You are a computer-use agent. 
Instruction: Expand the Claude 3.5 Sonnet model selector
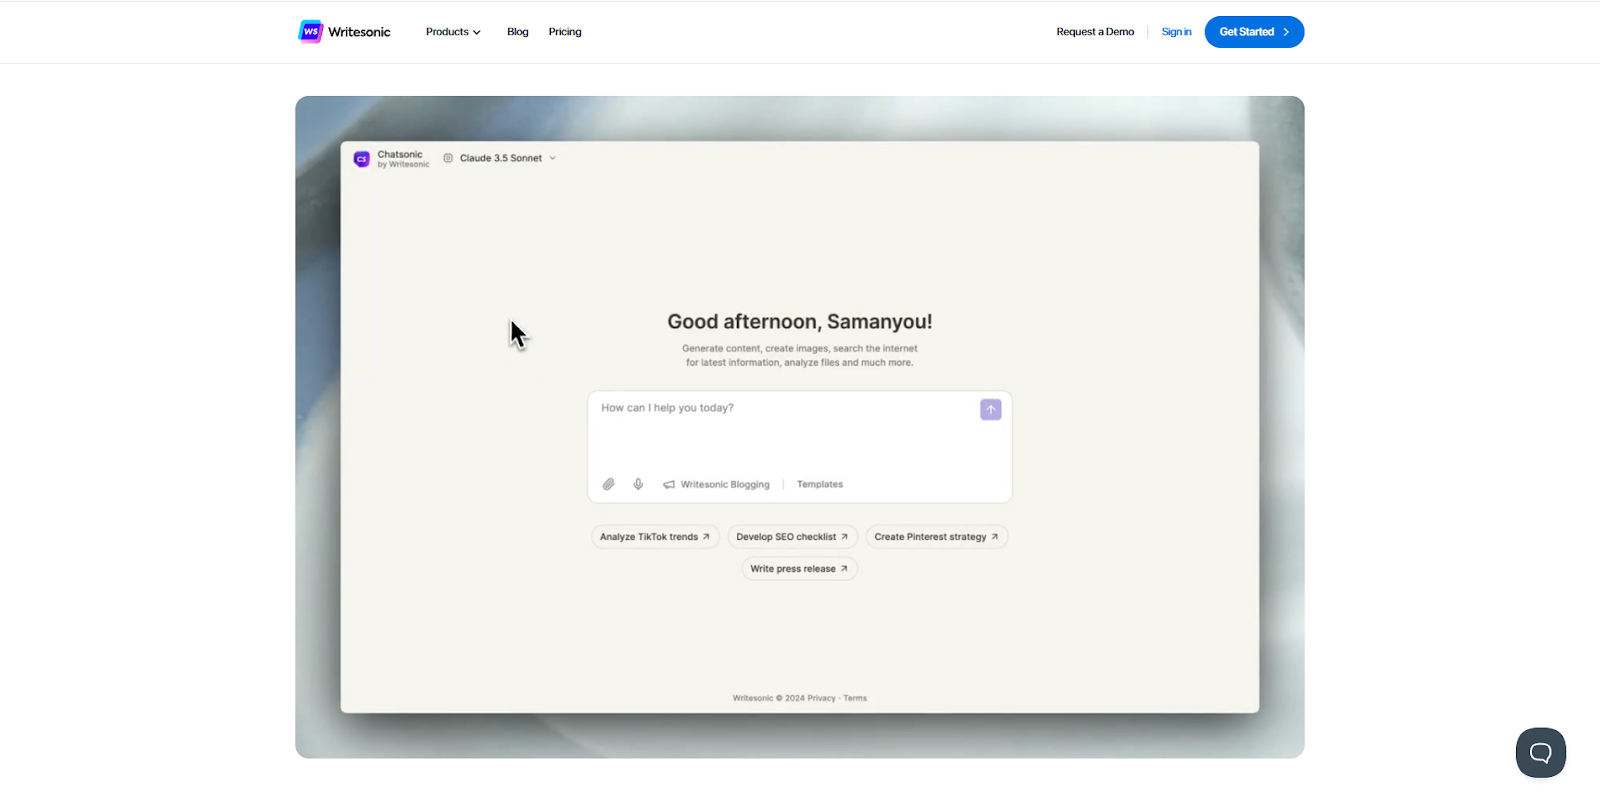point(500,158)
